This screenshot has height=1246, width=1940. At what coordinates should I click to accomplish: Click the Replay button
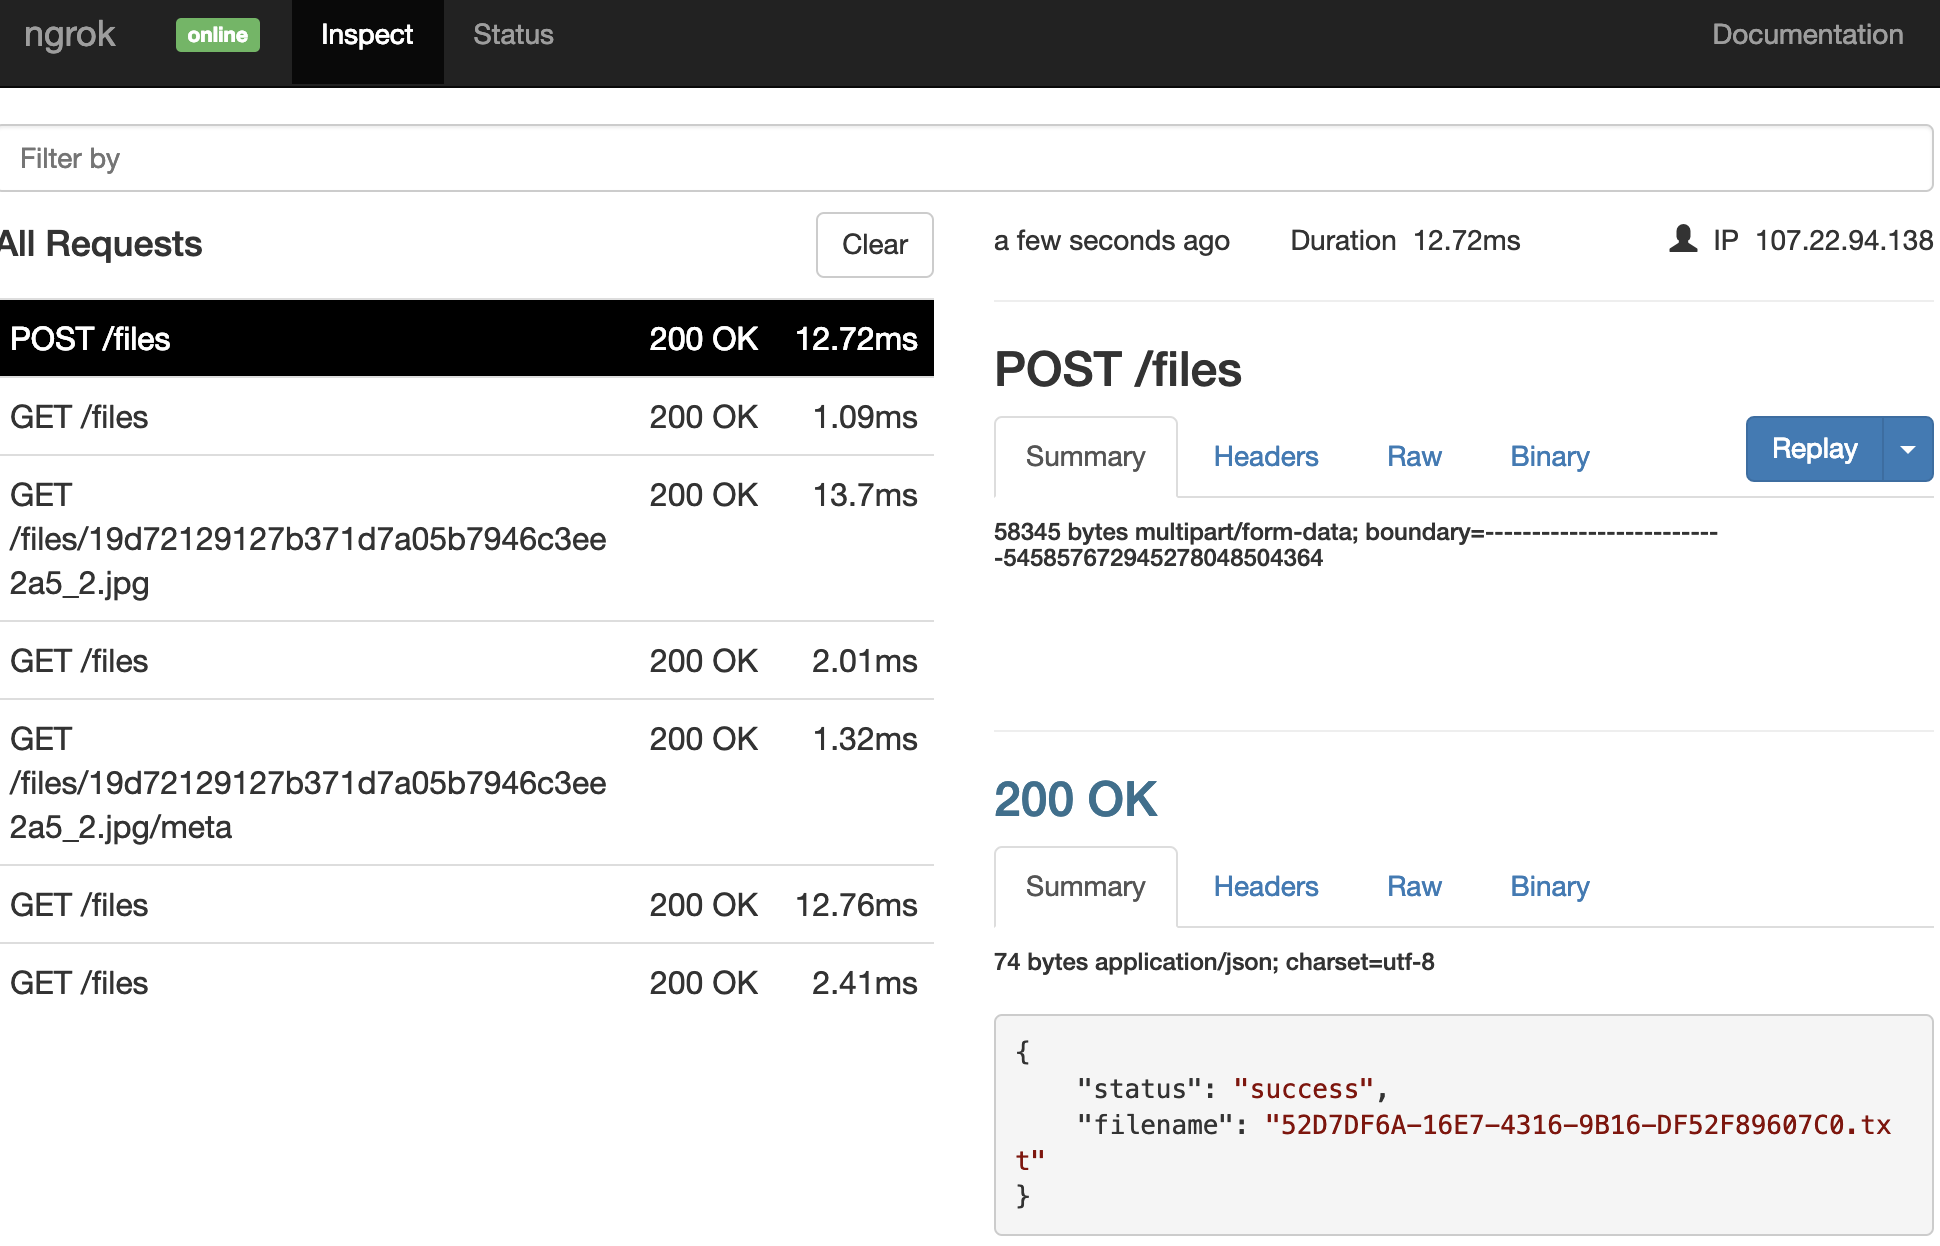tap(1814, 449)
